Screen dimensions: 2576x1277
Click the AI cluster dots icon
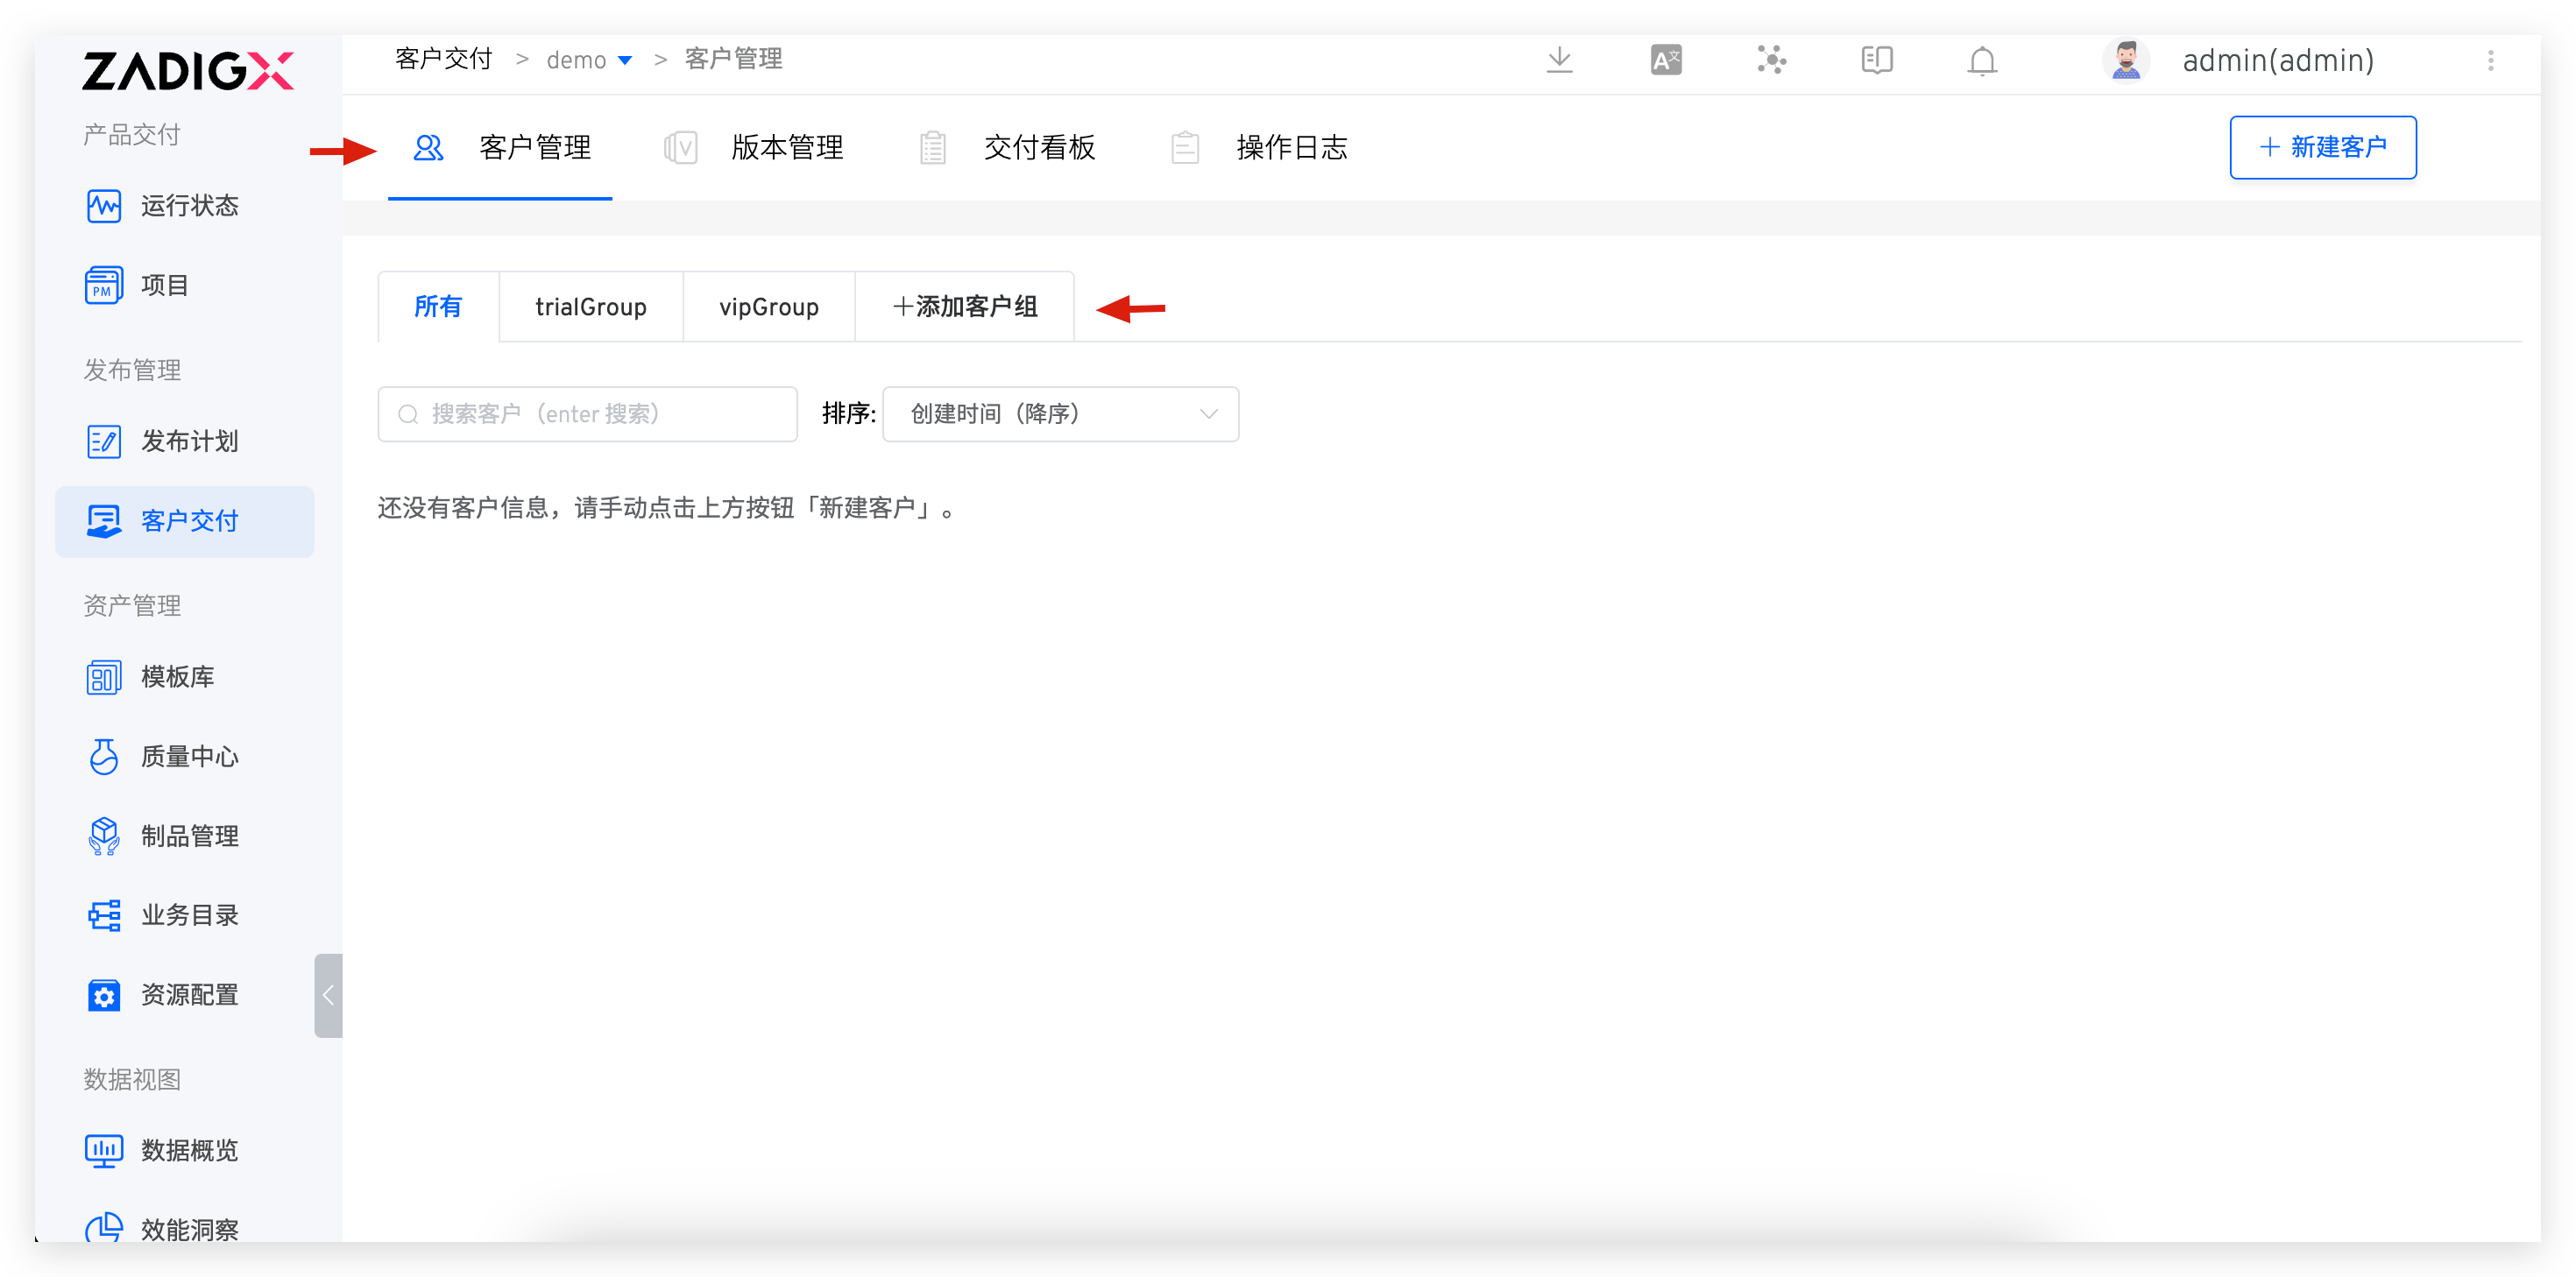click(x=1771, y=60)
